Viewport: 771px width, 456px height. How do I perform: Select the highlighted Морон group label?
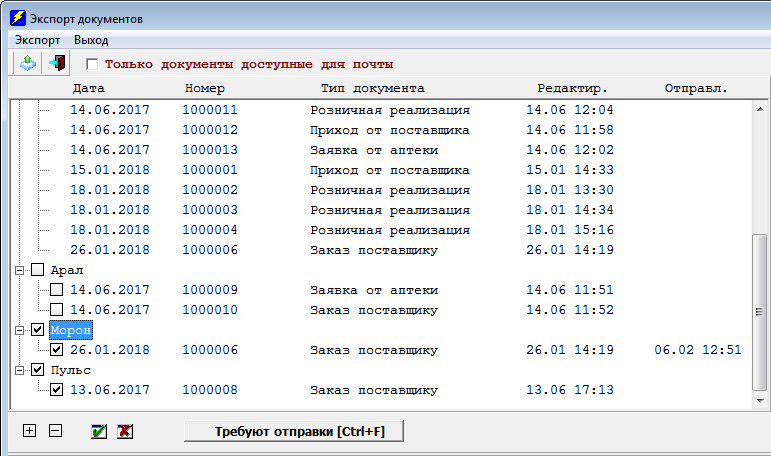(71, 330)
